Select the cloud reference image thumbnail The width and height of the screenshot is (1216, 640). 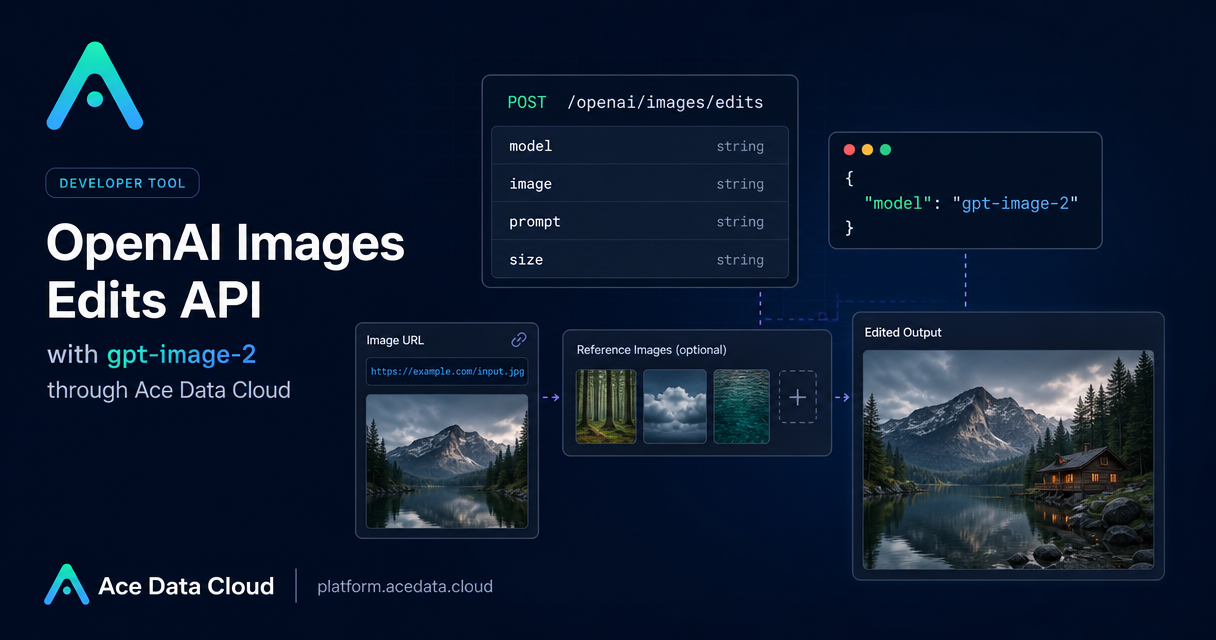675,407
